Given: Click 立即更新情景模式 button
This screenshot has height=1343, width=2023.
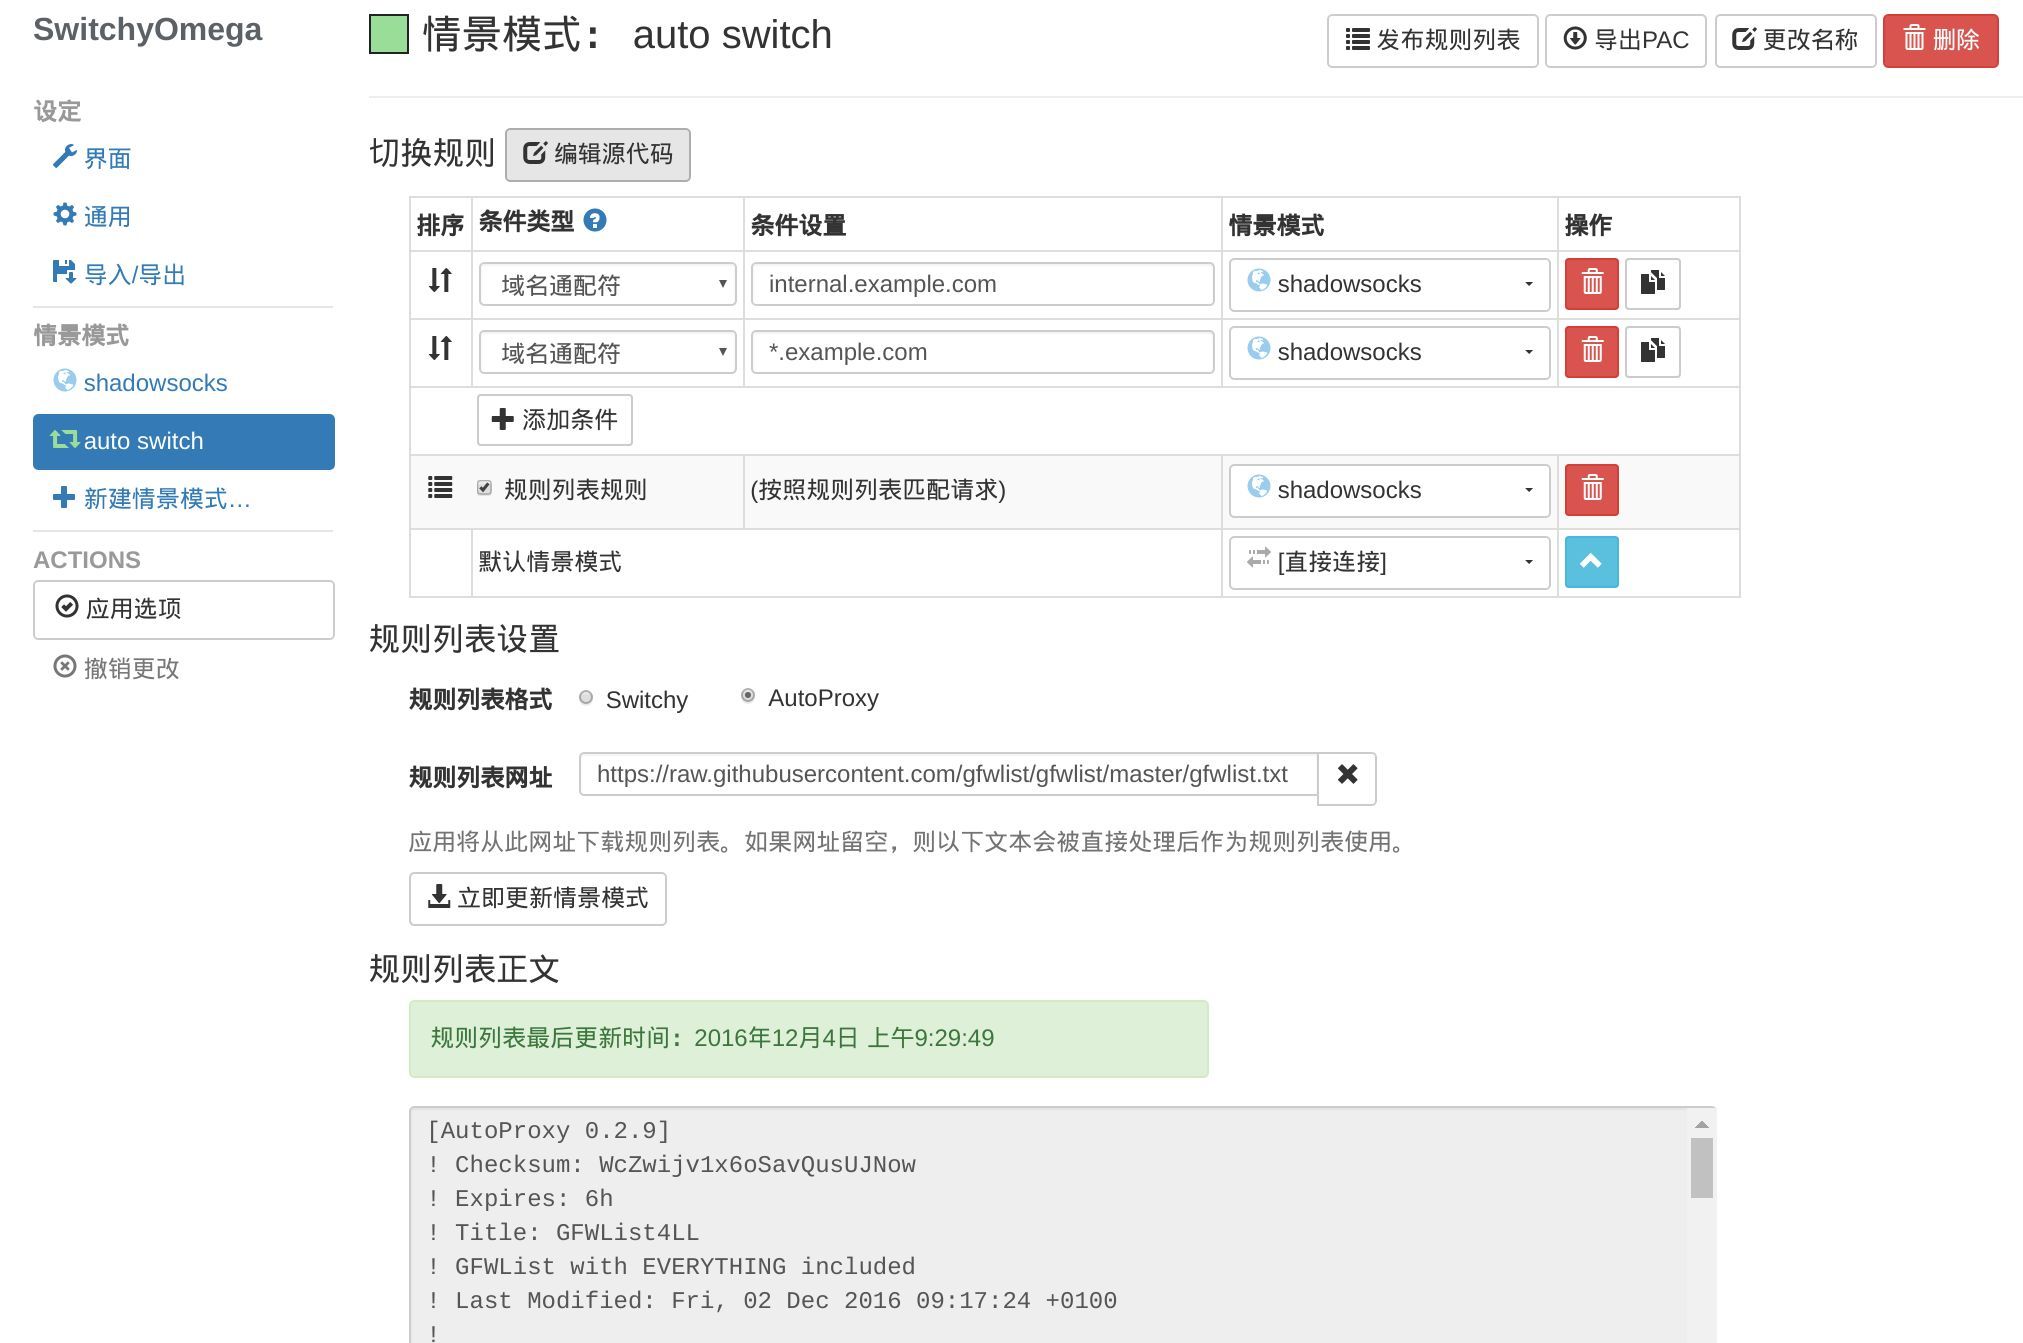Looking at the screenshot, I should point(537,899).
